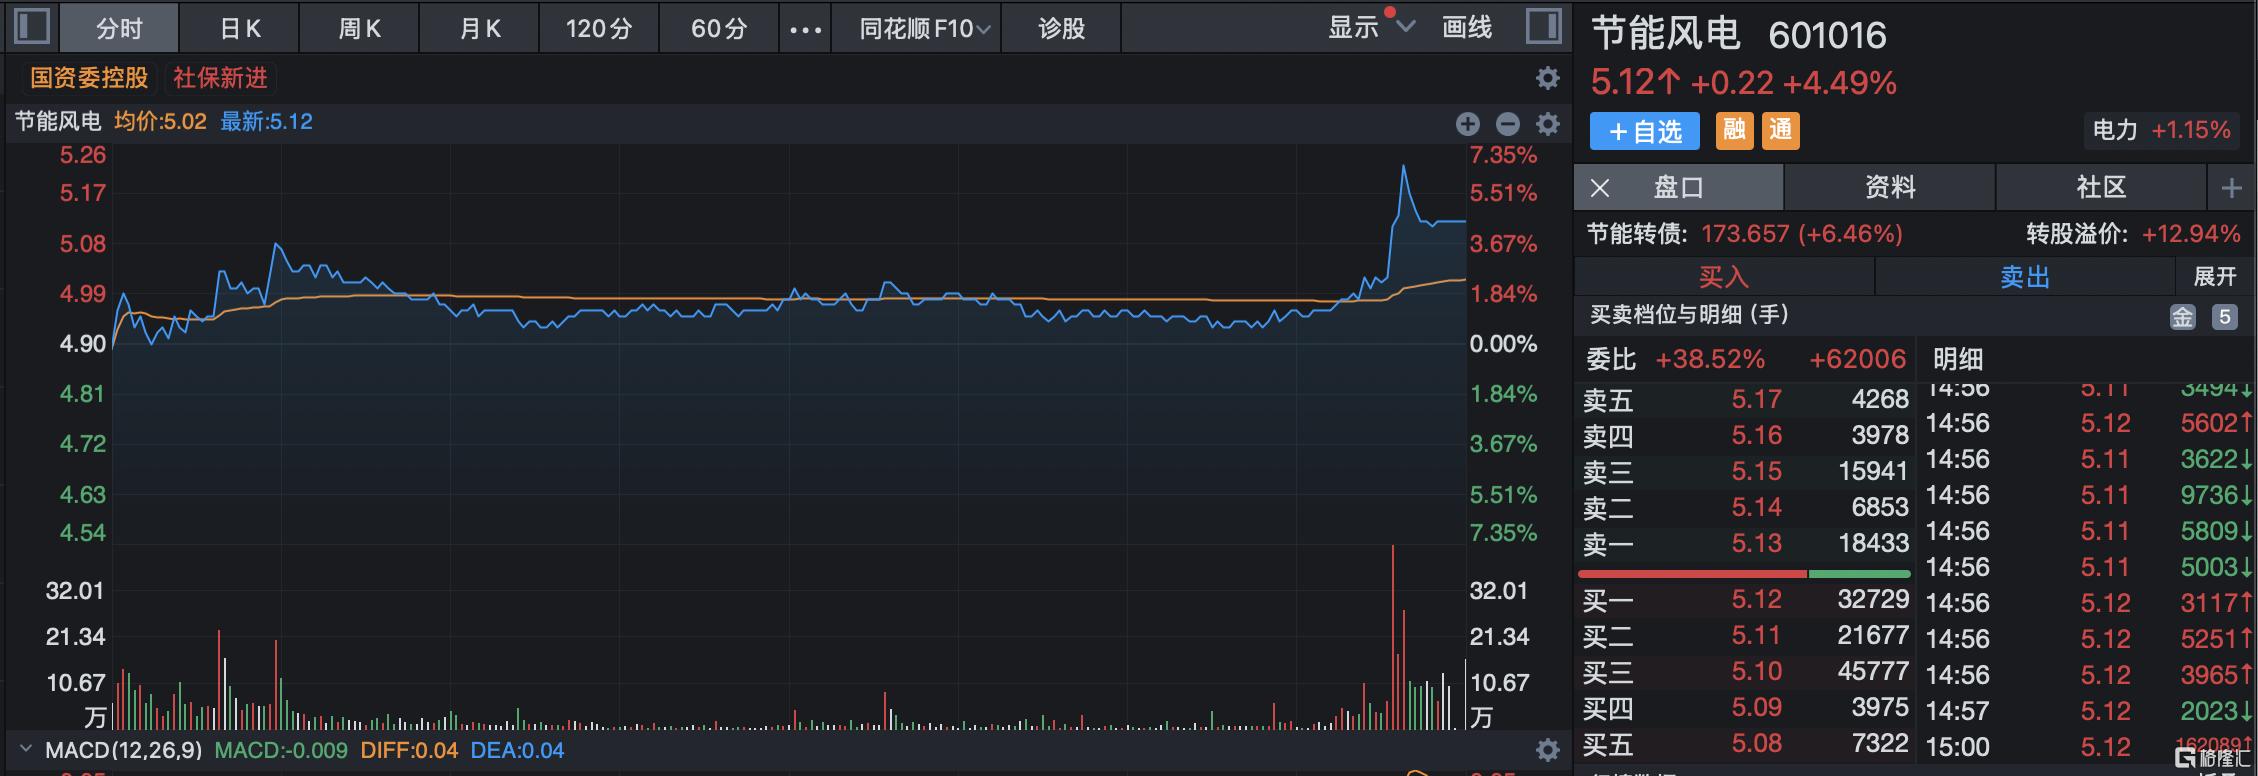
Task: Open the 诊股 stock diagnosis tab
Action: click(1061, 29)
